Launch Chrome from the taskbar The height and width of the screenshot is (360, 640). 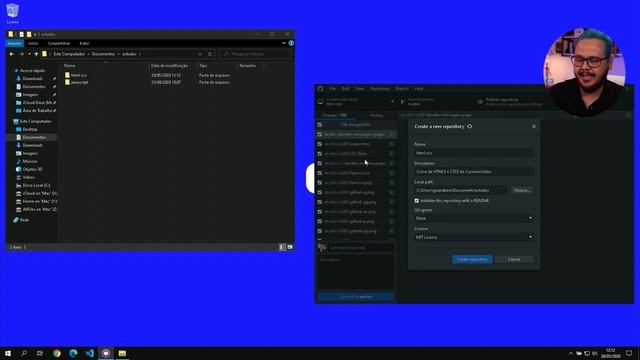(x=57, y=353)
